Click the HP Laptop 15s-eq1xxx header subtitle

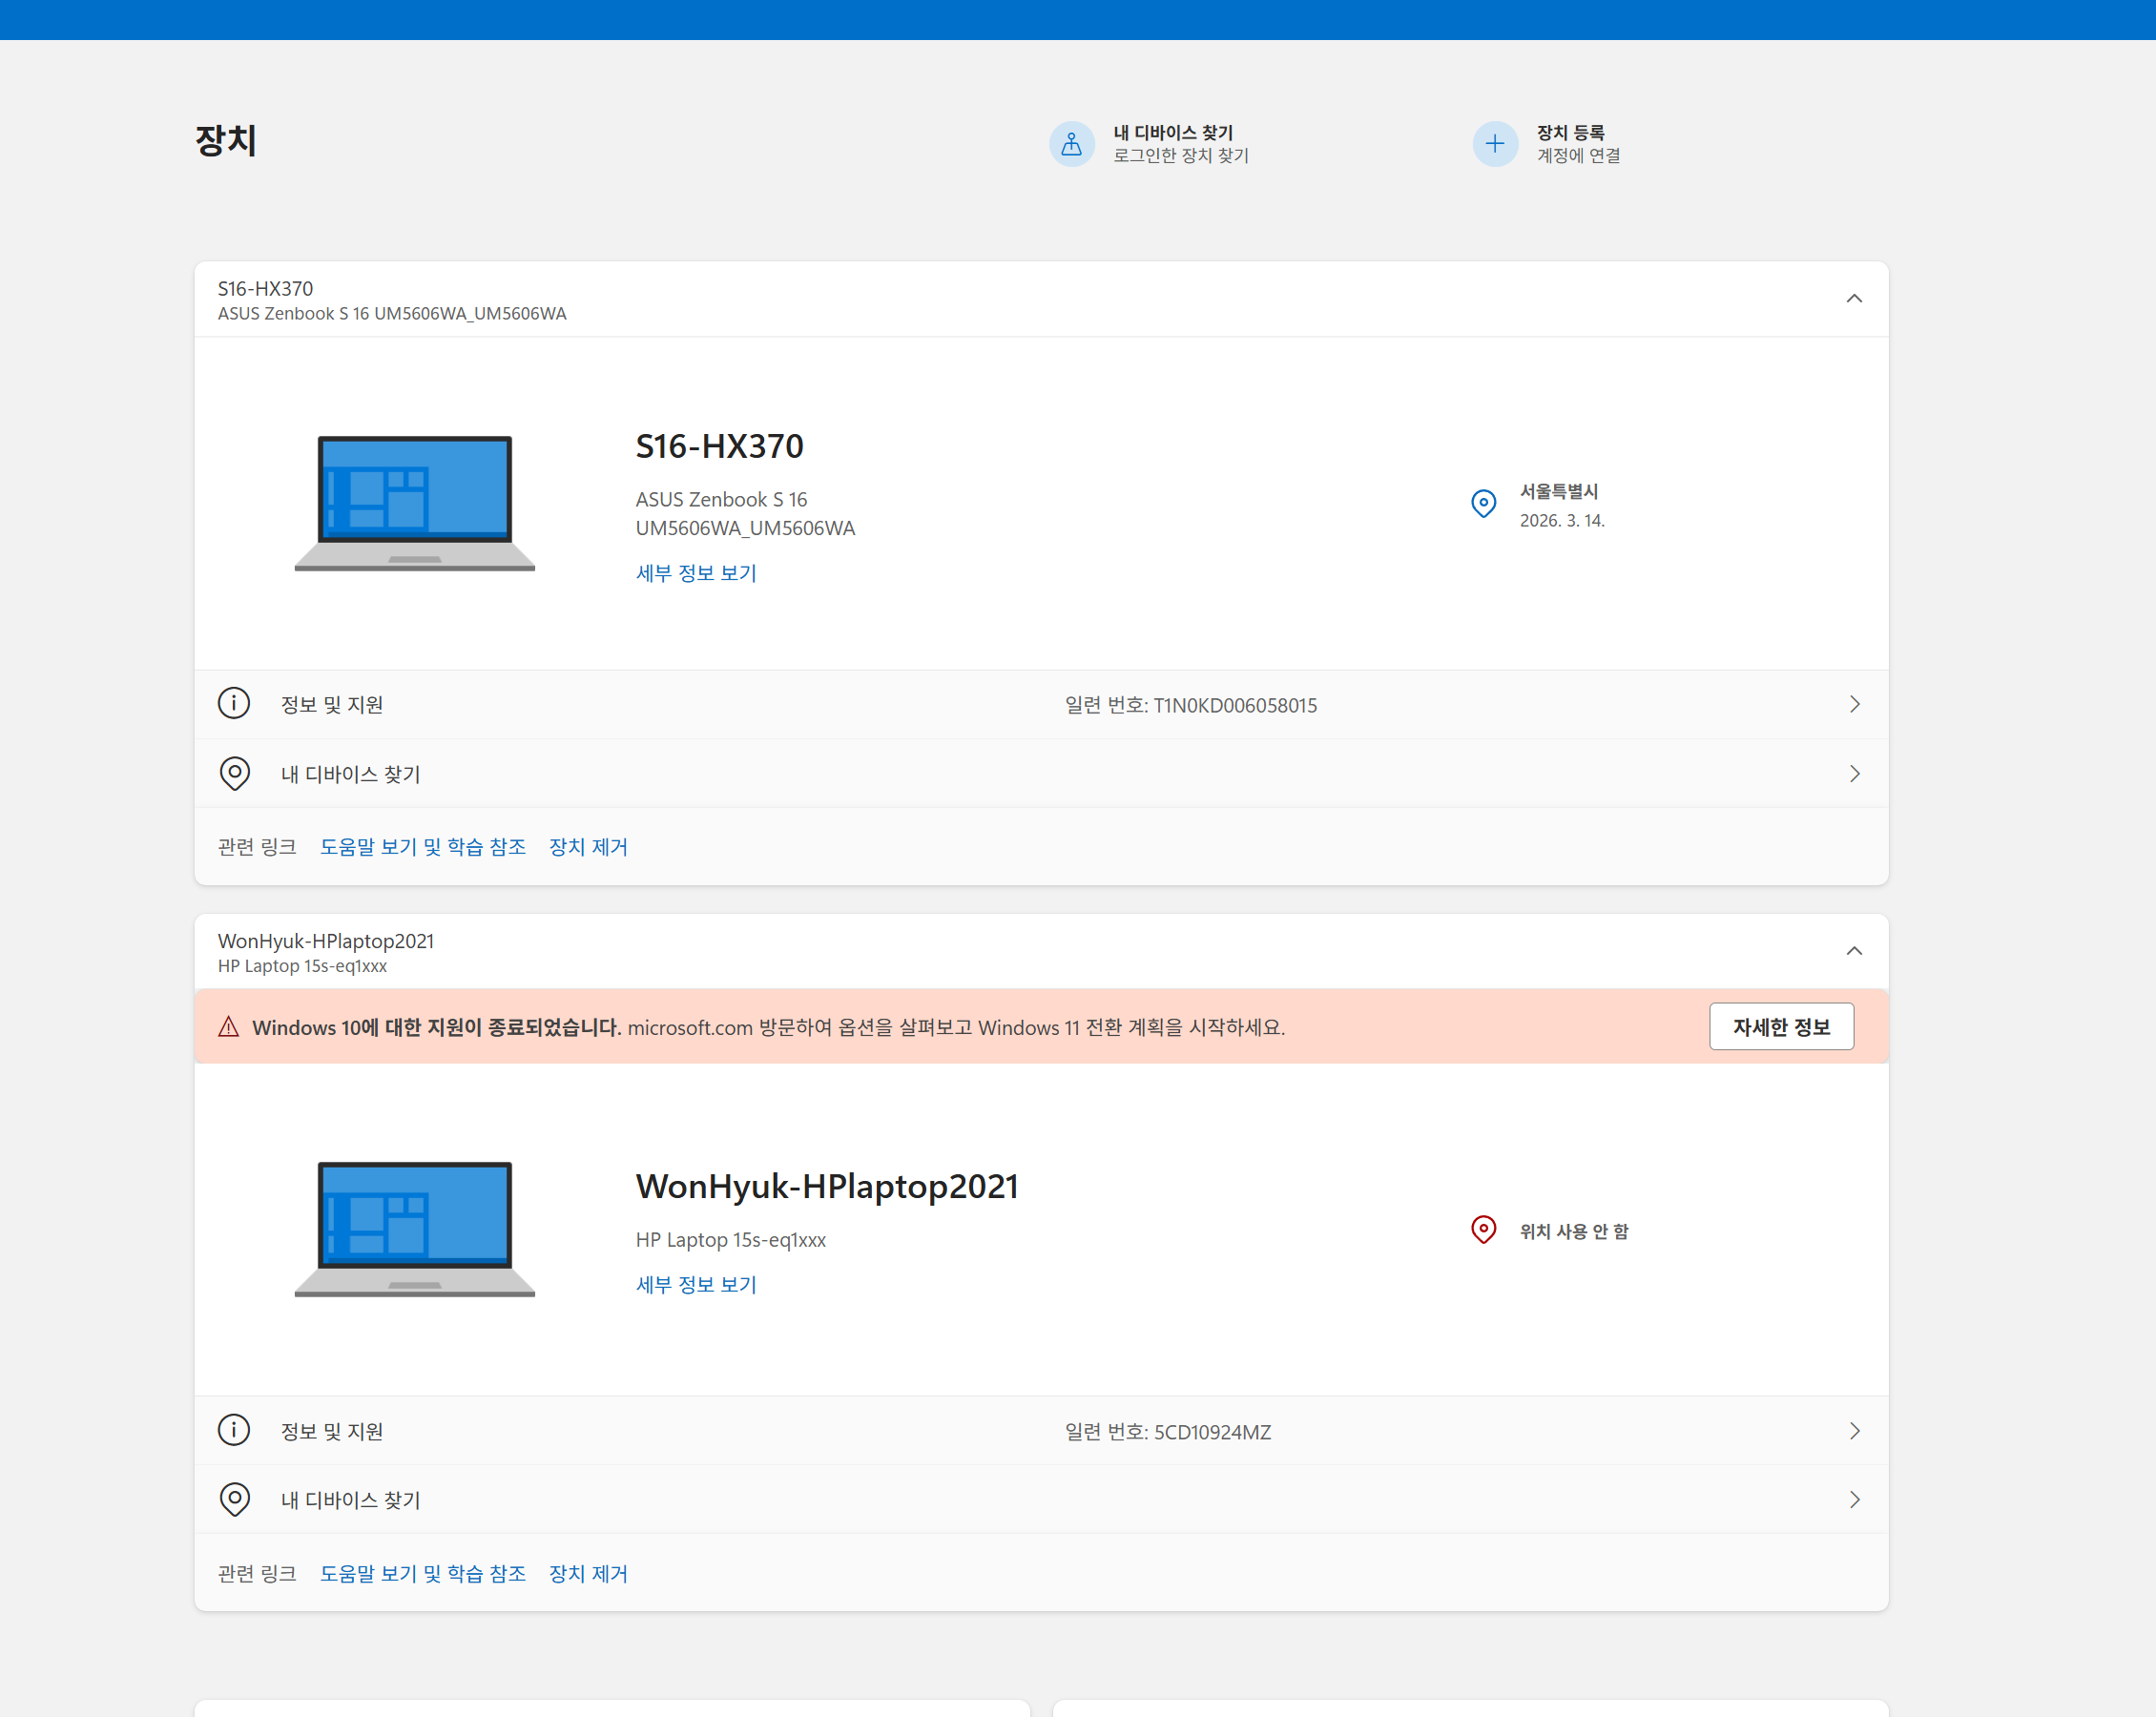coord(302,966)
